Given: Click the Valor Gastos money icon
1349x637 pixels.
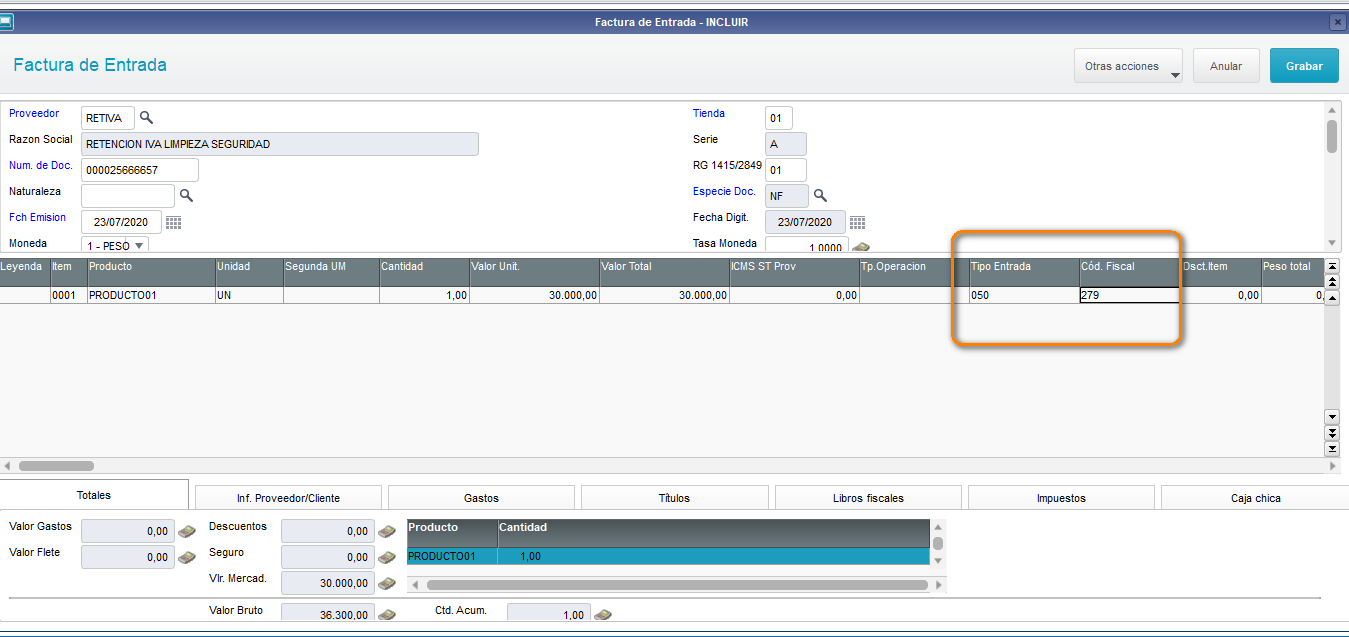Looking at the screenshot, I should [186, 531].
